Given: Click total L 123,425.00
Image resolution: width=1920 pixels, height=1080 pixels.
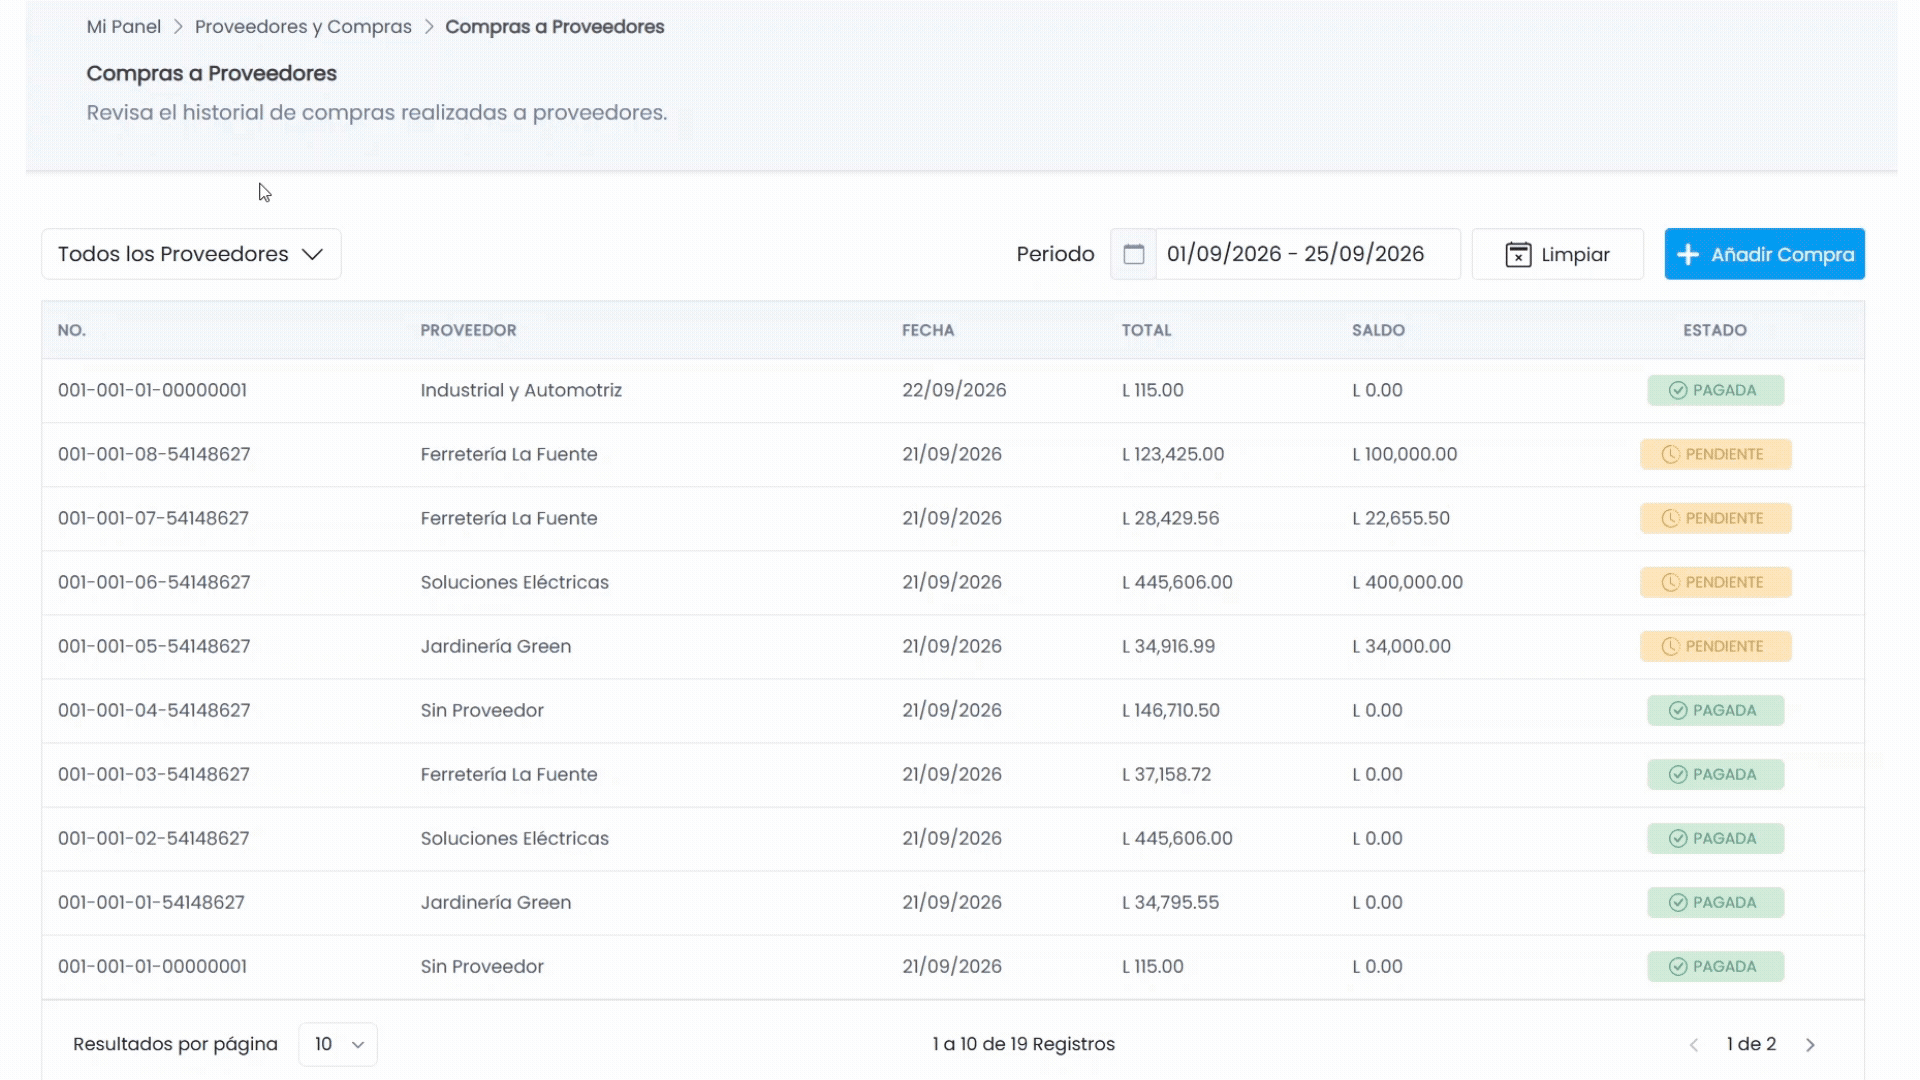Looking at the screenshot, I should 1173,454.
